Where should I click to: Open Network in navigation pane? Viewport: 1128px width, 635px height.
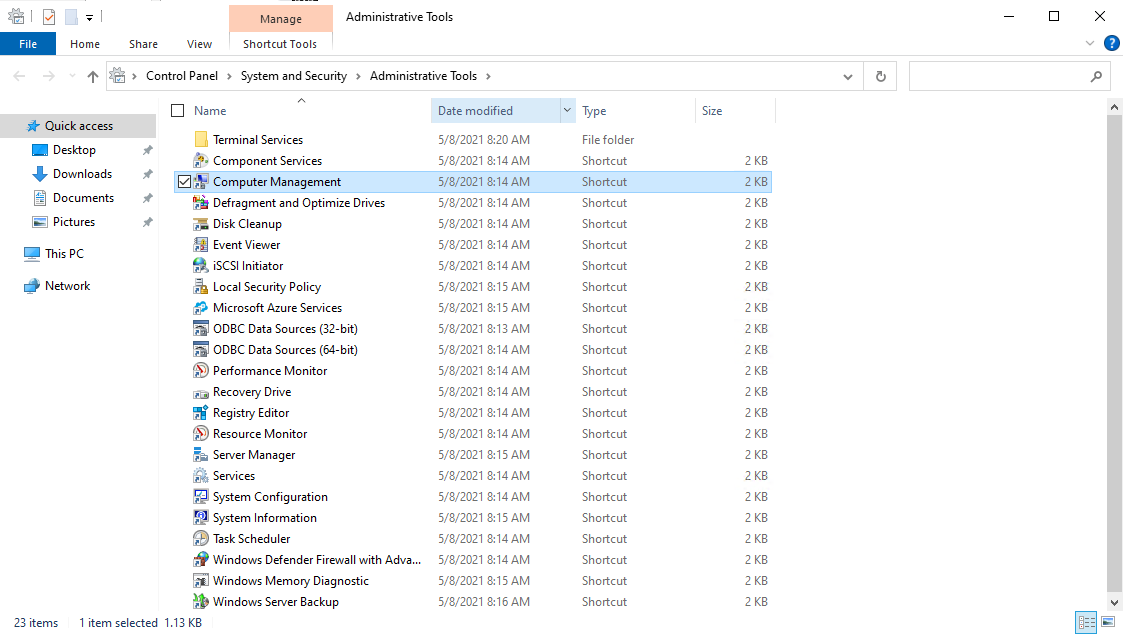(68, 285)
